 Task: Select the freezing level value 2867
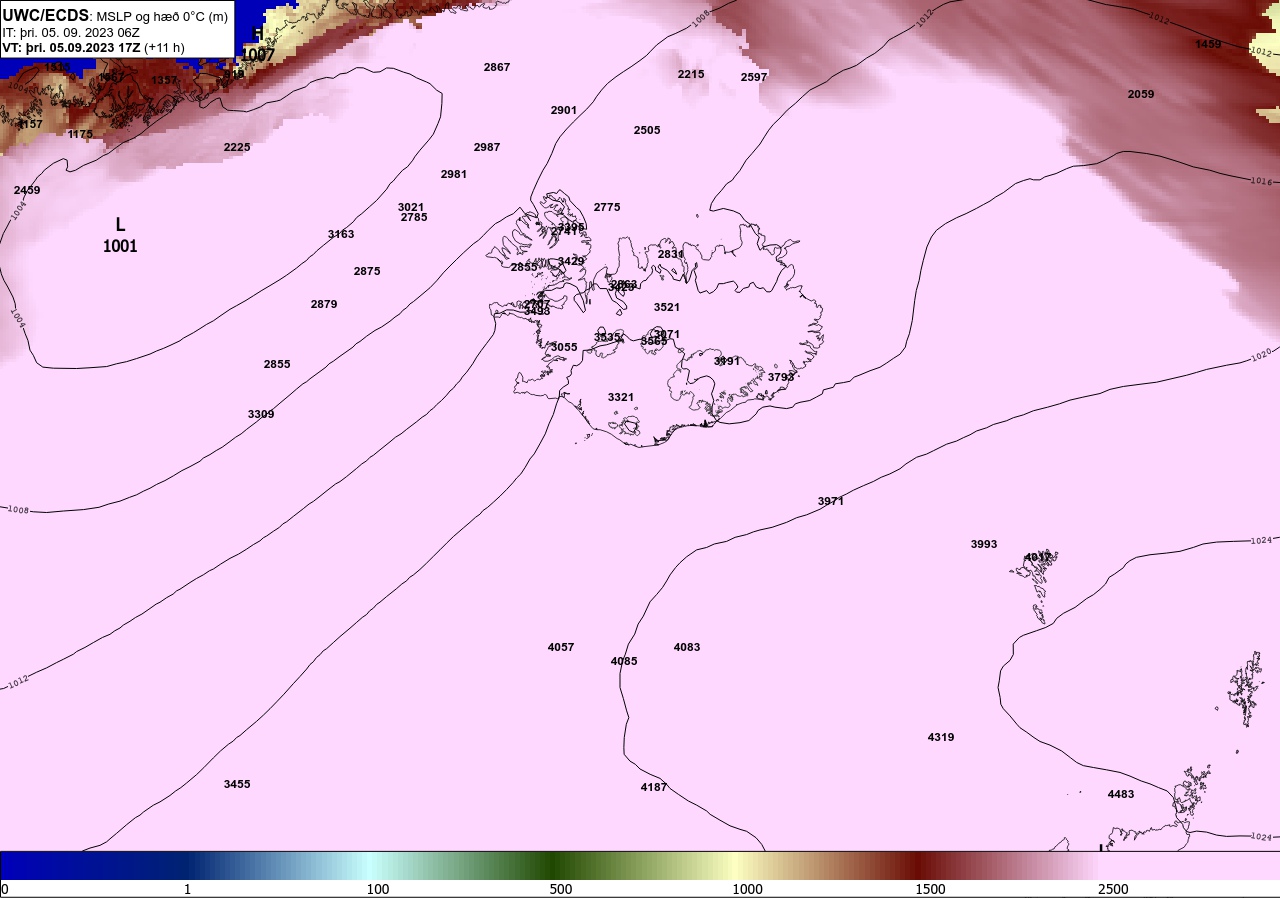(x=497, y=67)
